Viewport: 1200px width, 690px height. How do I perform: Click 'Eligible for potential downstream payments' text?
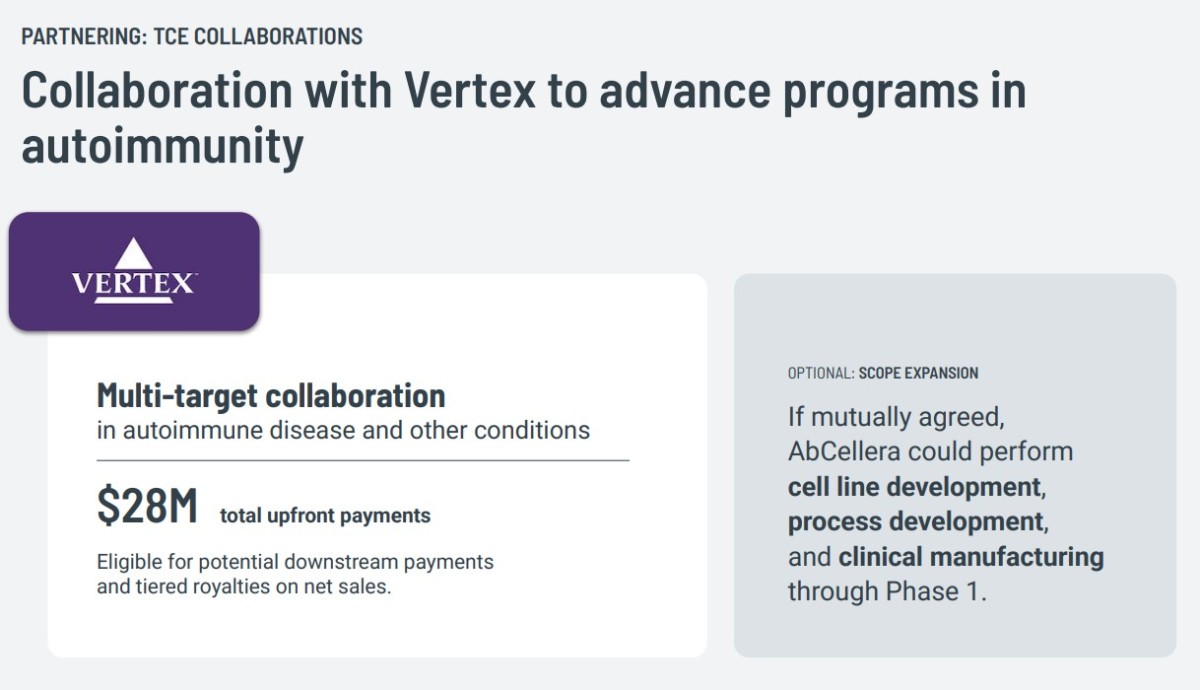coord(295,562)
